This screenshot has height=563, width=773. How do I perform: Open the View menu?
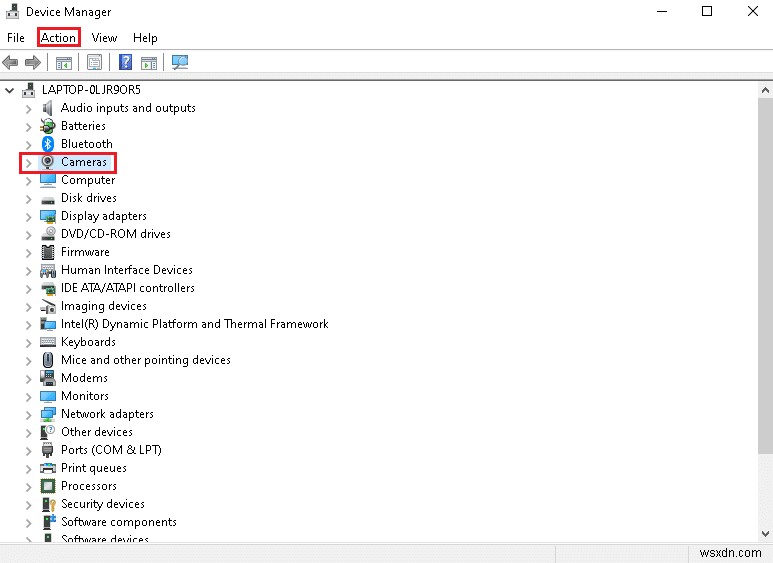click(105, 38)
